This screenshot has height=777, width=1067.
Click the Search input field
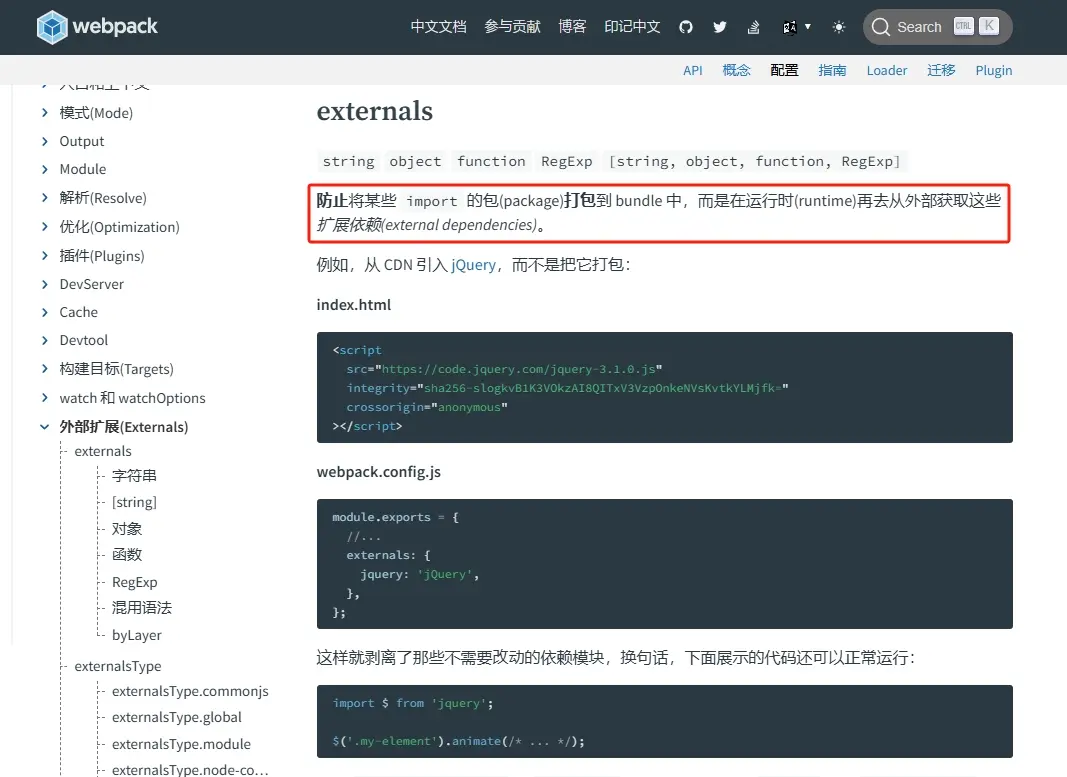(920, 27)
